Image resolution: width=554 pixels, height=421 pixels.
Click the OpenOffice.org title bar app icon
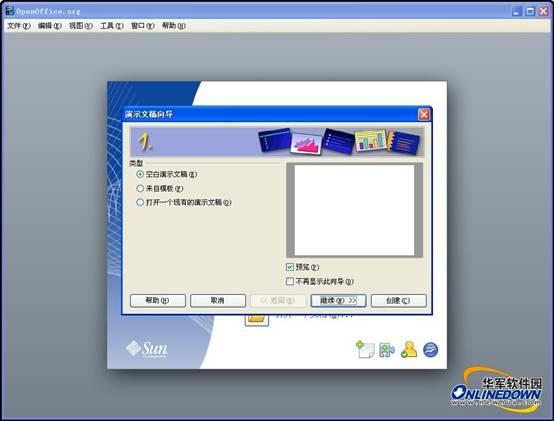(x=10, y=11)
